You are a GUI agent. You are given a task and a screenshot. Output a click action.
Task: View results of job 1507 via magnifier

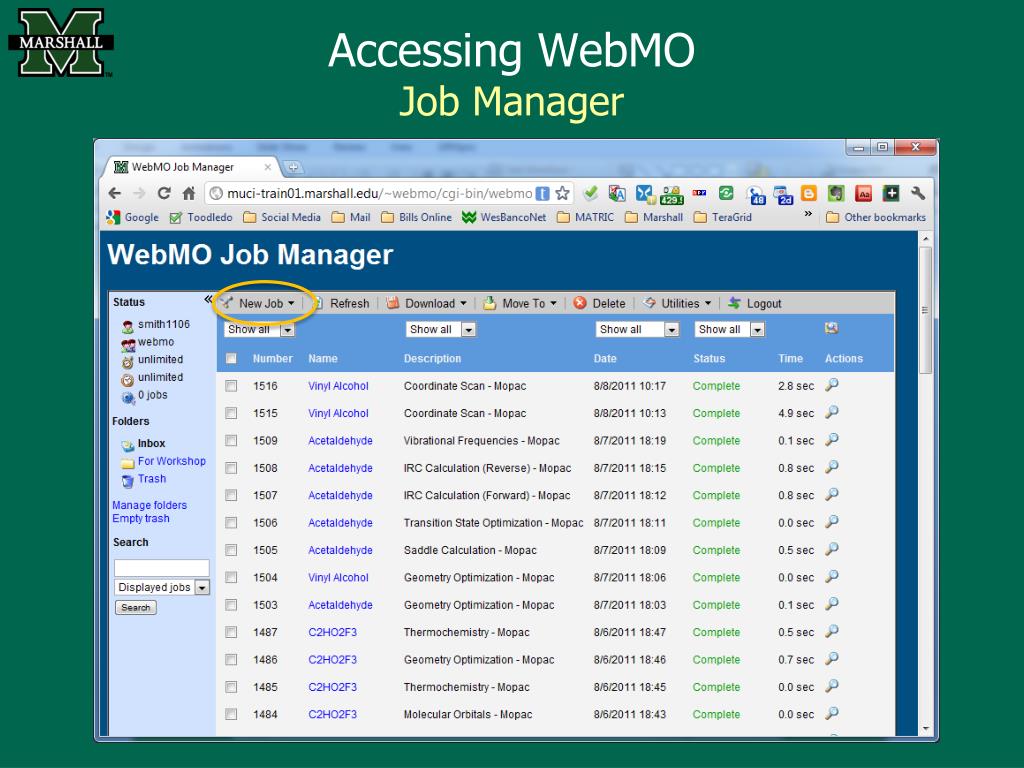coord(831,494)
